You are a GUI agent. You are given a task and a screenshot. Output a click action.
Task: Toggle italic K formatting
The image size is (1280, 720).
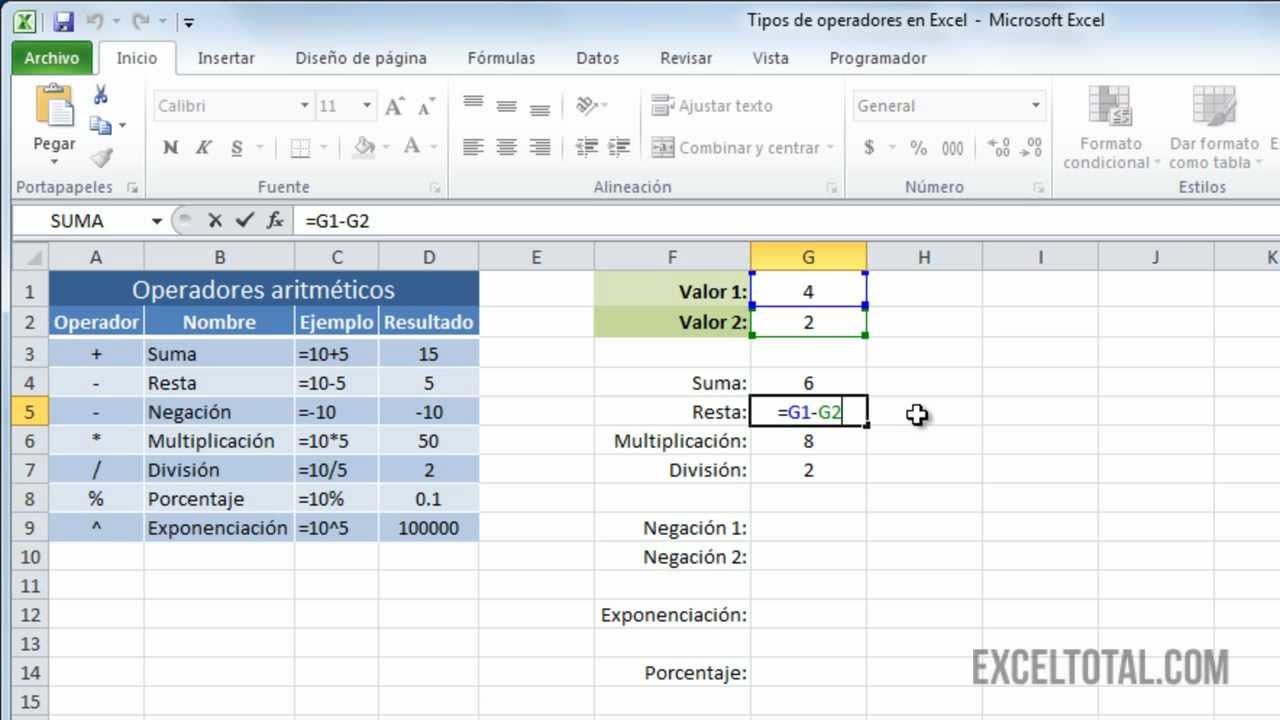pos(203,148)
